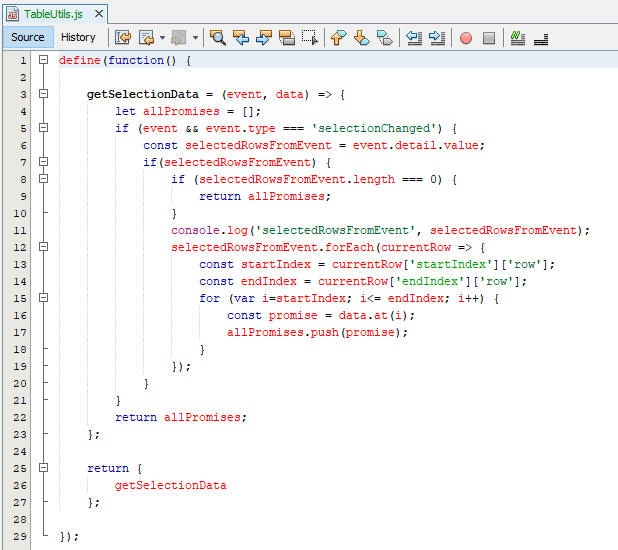Collapse the define function fold on line 1

tap(43, 60)
